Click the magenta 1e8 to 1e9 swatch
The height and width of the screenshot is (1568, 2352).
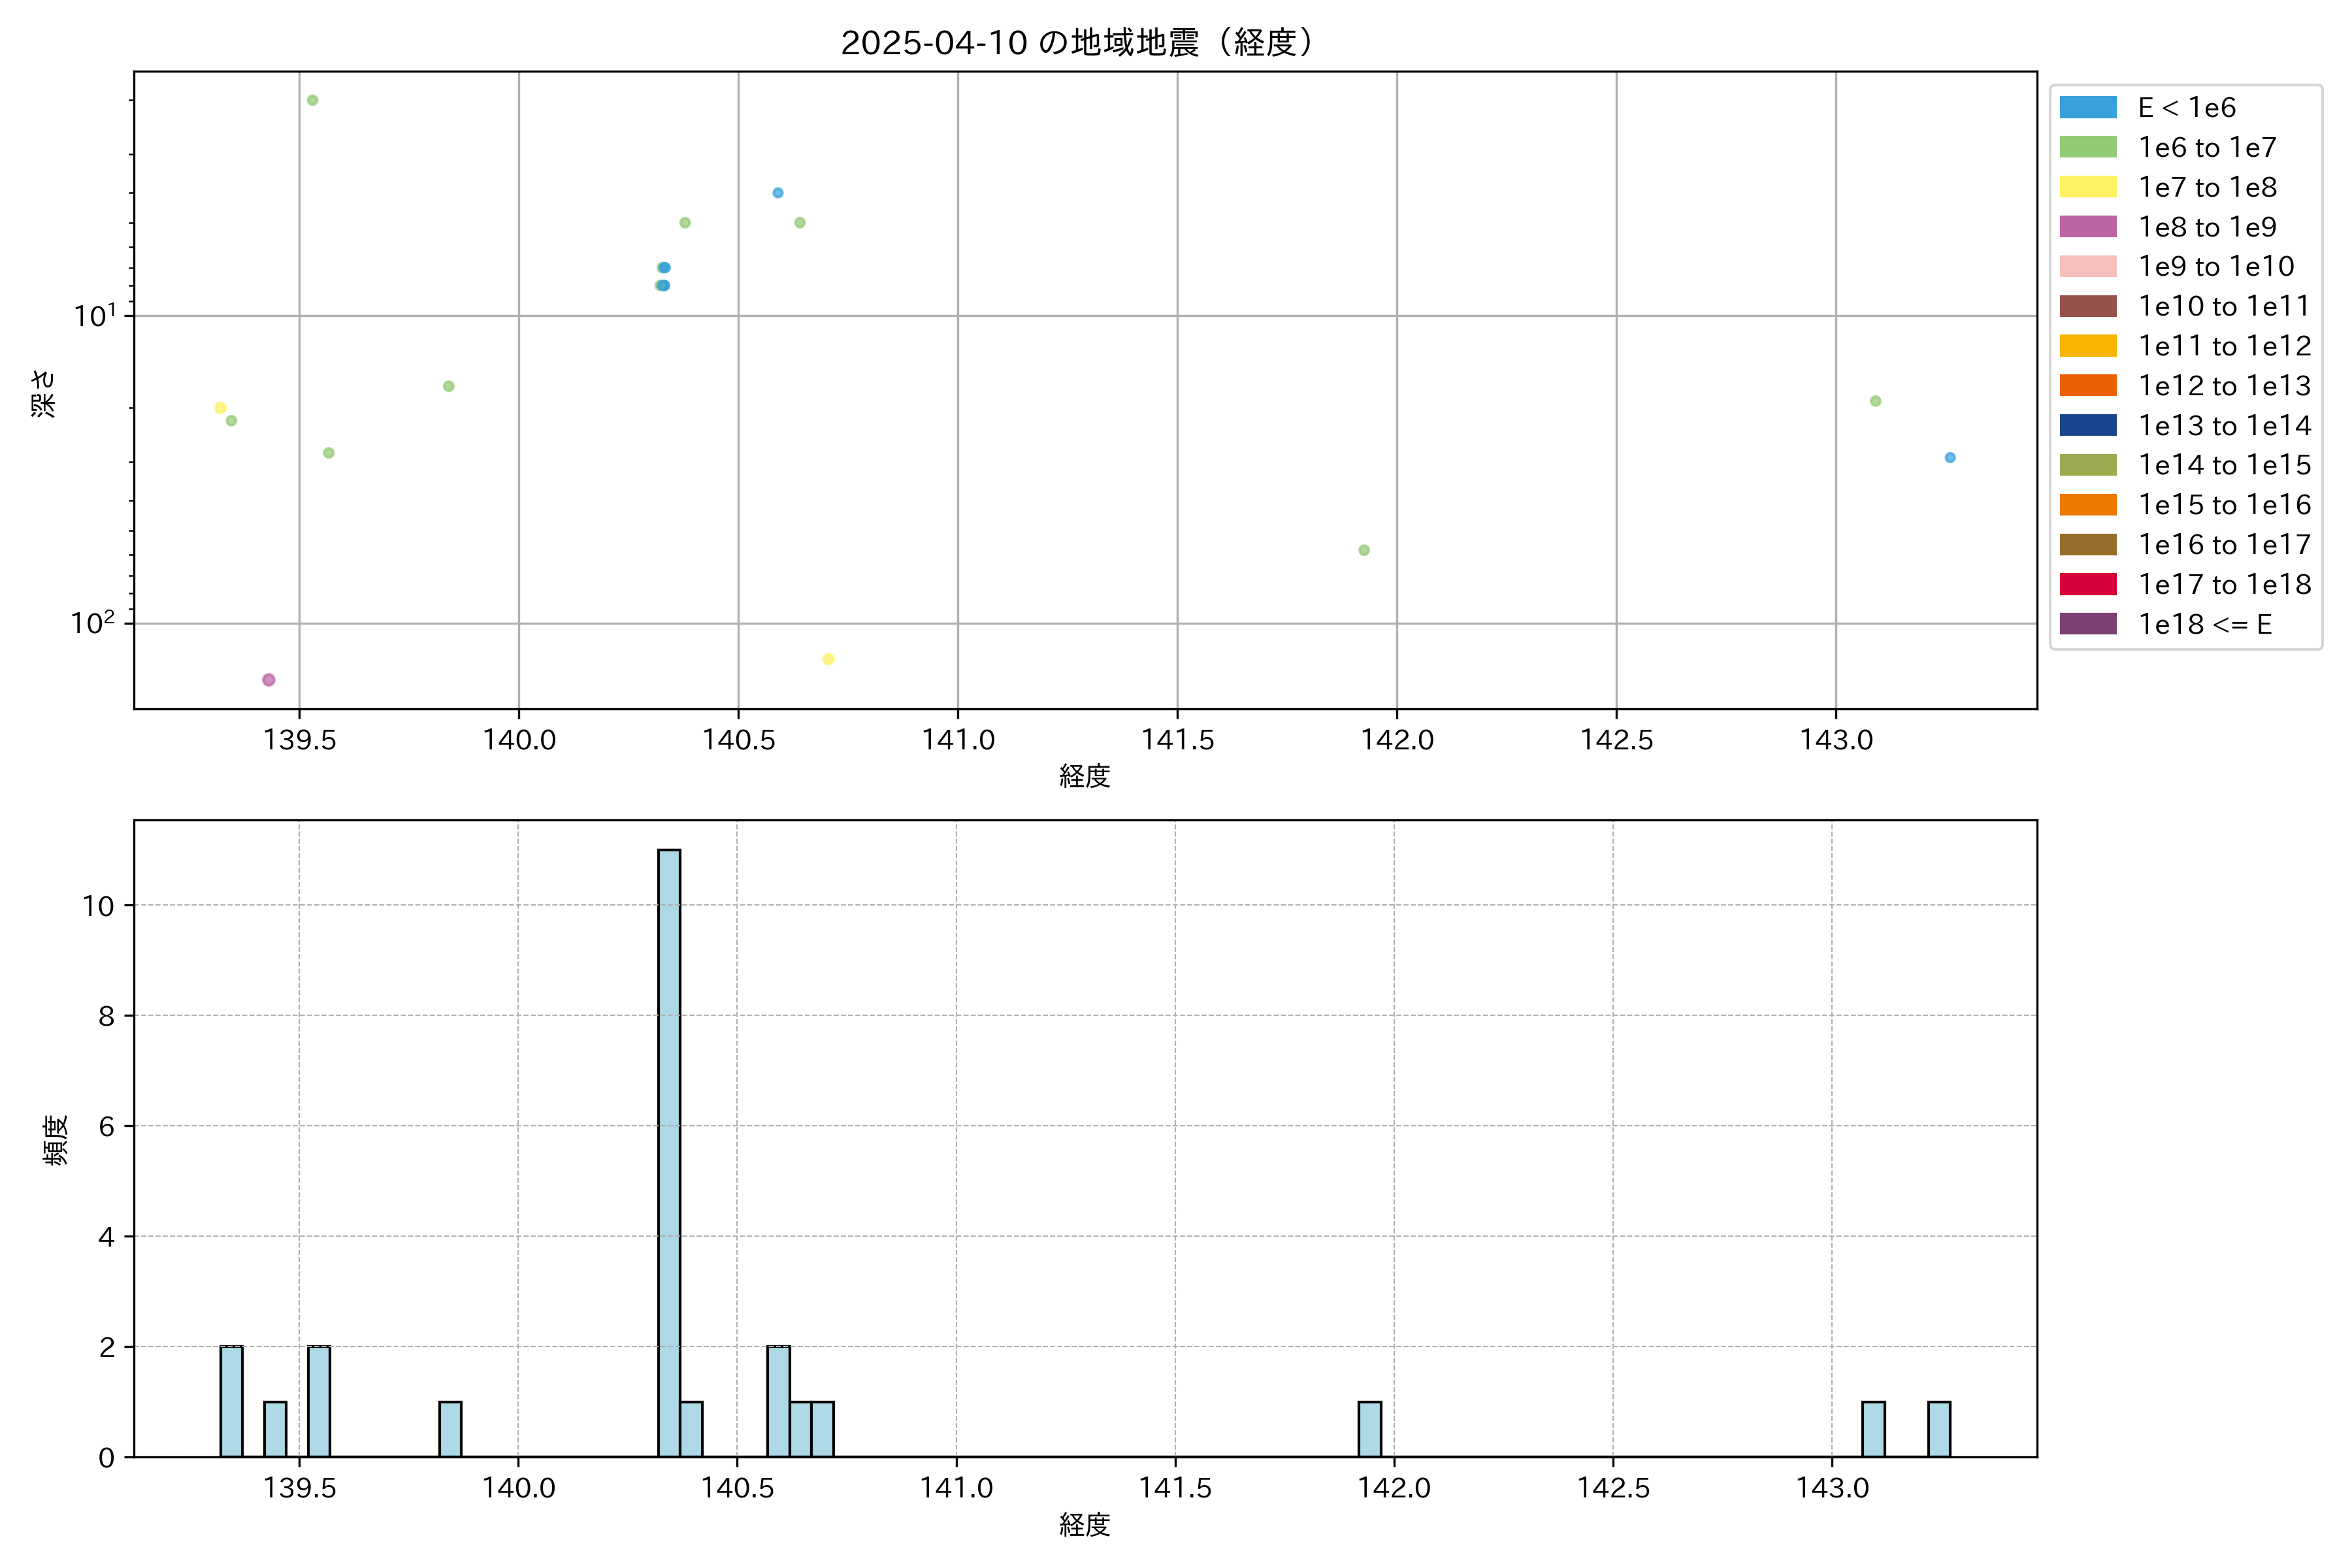click(2087, 227)
